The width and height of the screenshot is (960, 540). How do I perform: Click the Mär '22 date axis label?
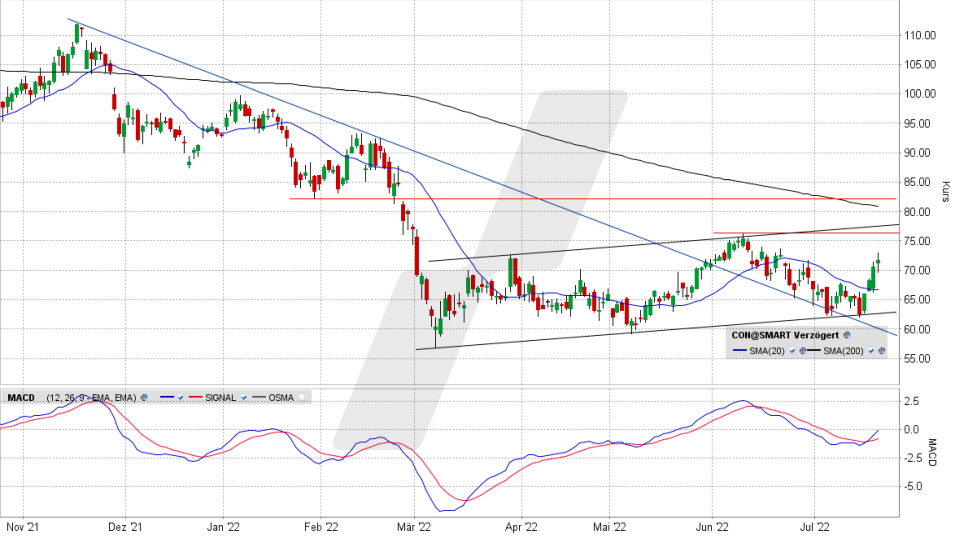pos(414,527)
